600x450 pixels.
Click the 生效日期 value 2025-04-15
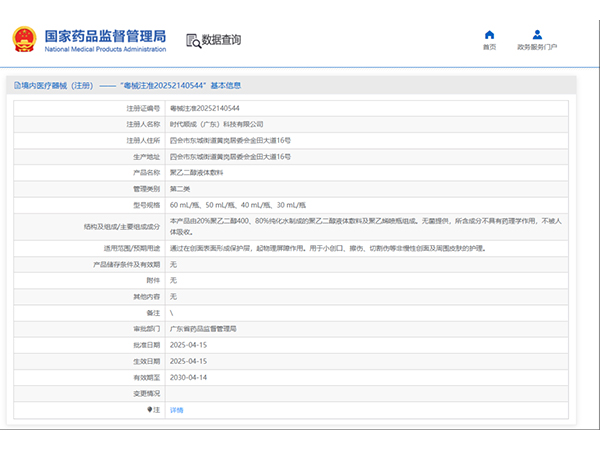[x=188, y=361]
